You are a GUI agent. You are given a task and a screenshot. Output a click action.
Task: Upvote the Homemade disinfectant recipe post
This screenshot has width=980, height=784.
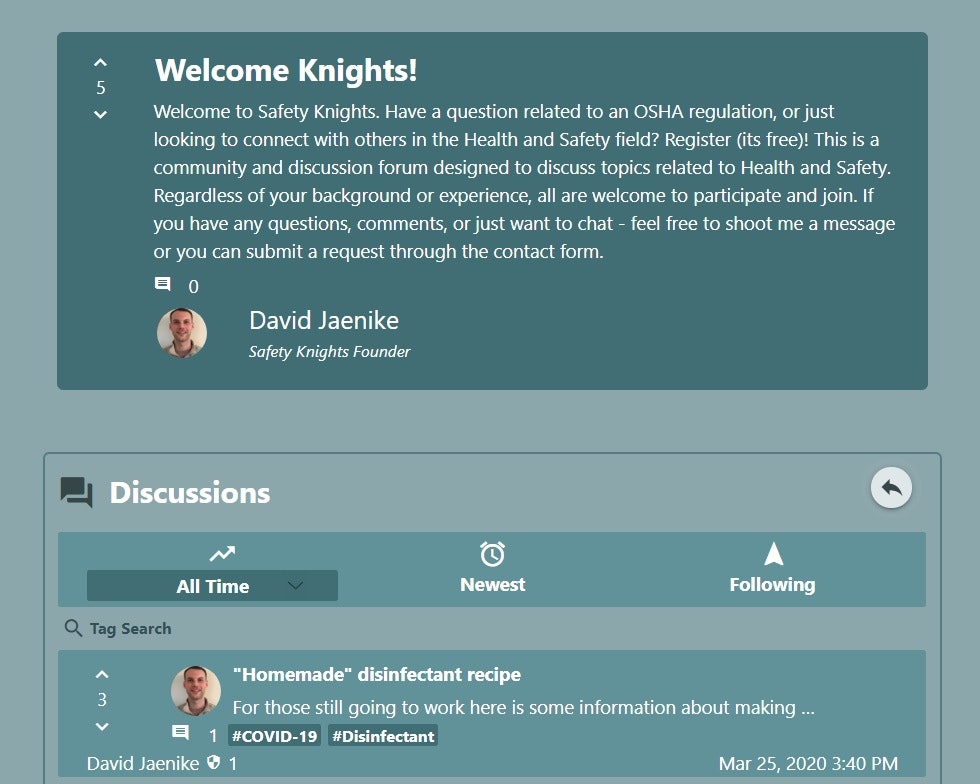(101, 674)
